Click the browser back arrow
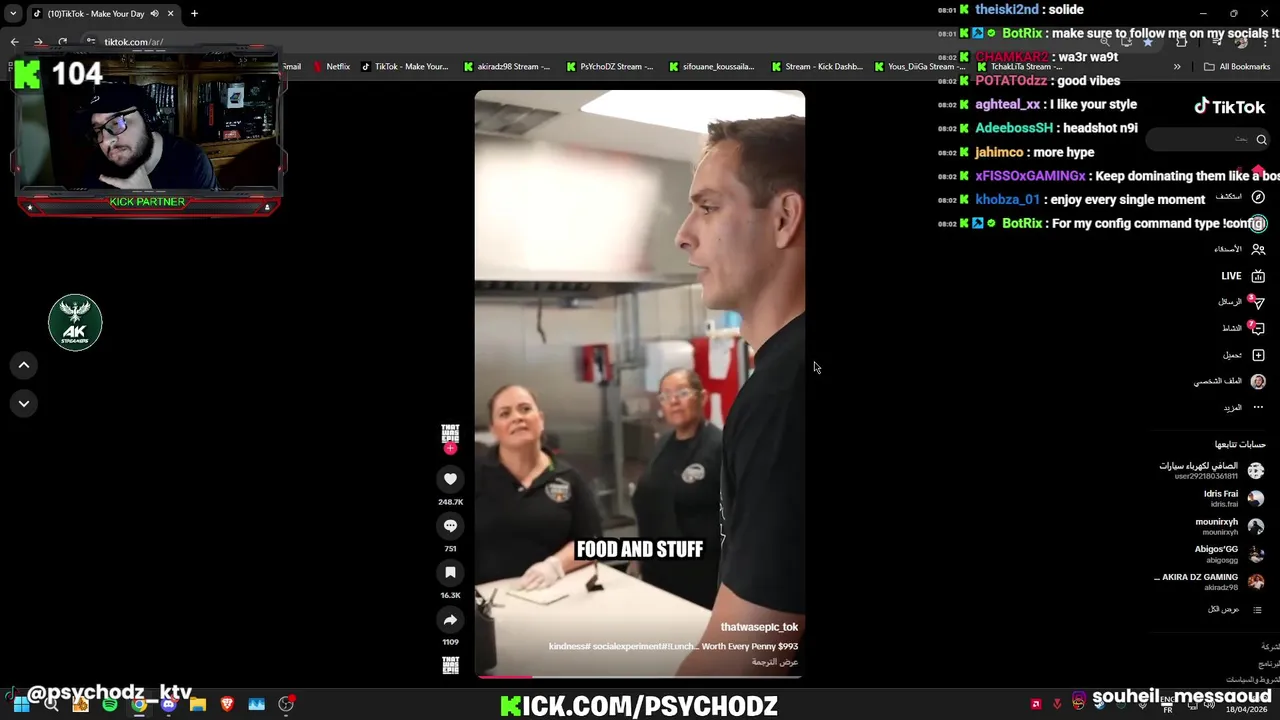 [14, 42]
